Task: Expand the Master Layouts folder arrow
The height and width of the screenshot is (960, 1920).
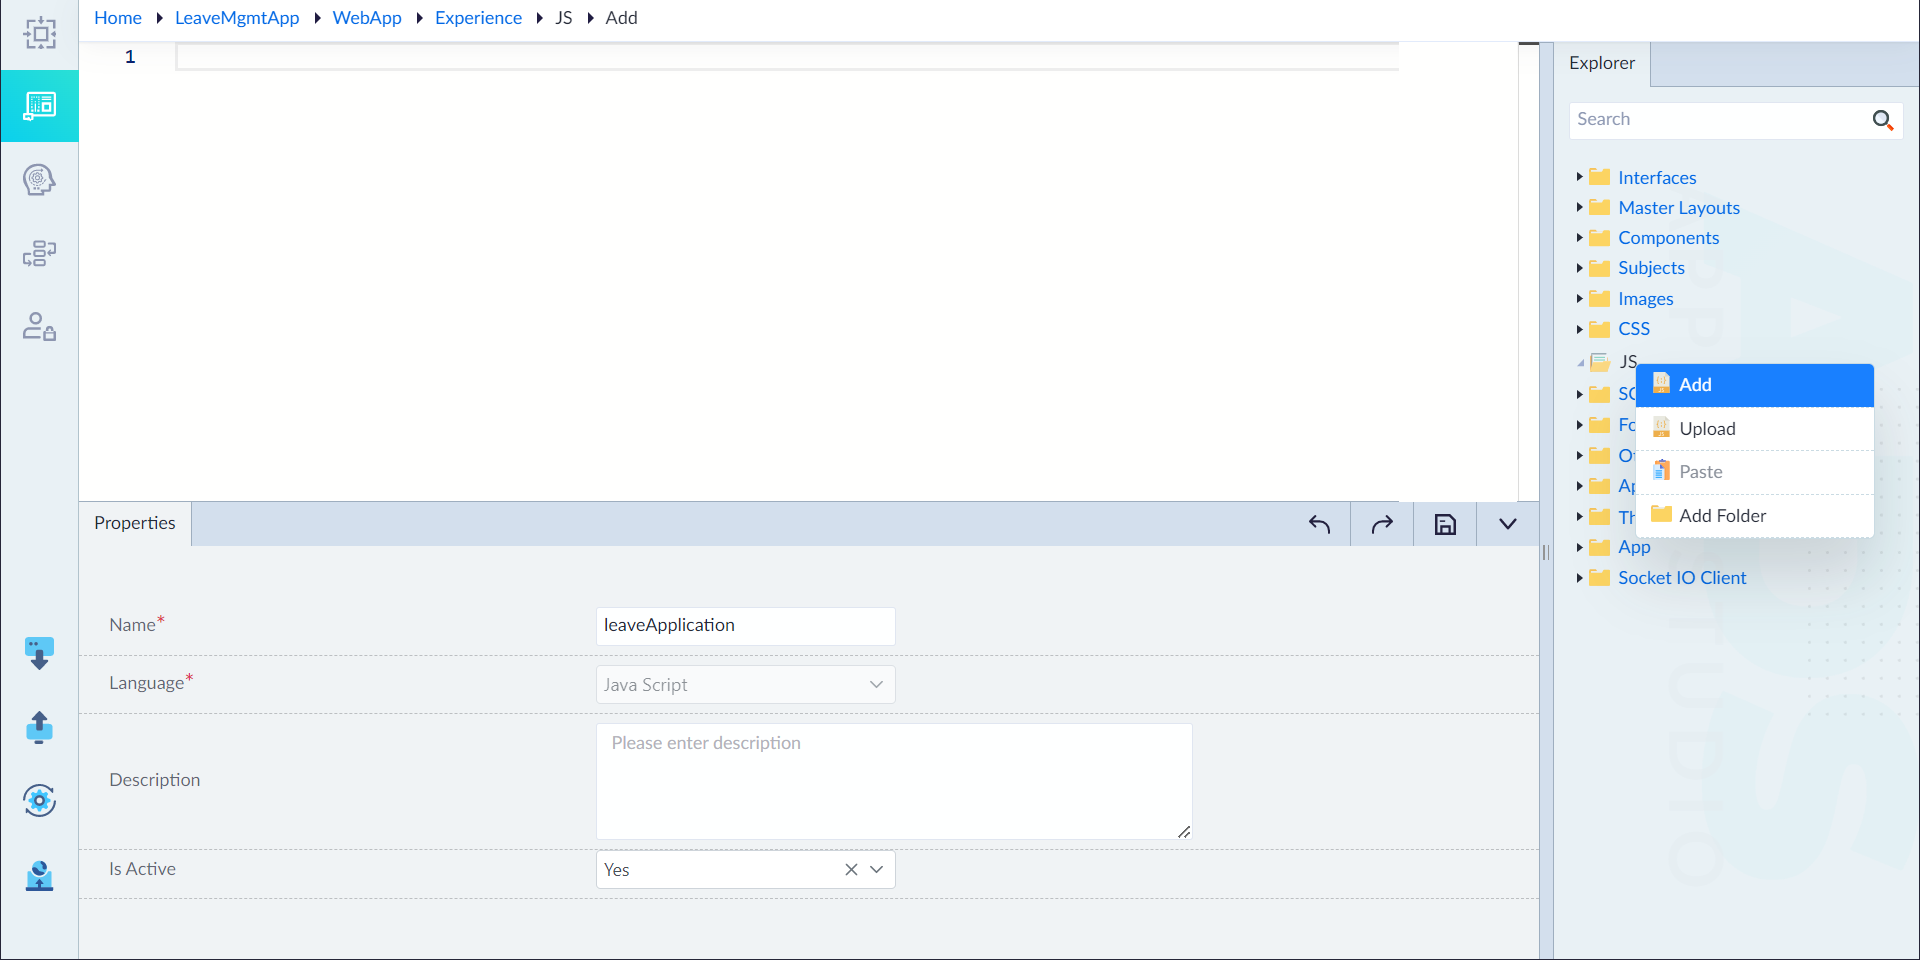Action: pyautogui.click(x=1579, y=207)
